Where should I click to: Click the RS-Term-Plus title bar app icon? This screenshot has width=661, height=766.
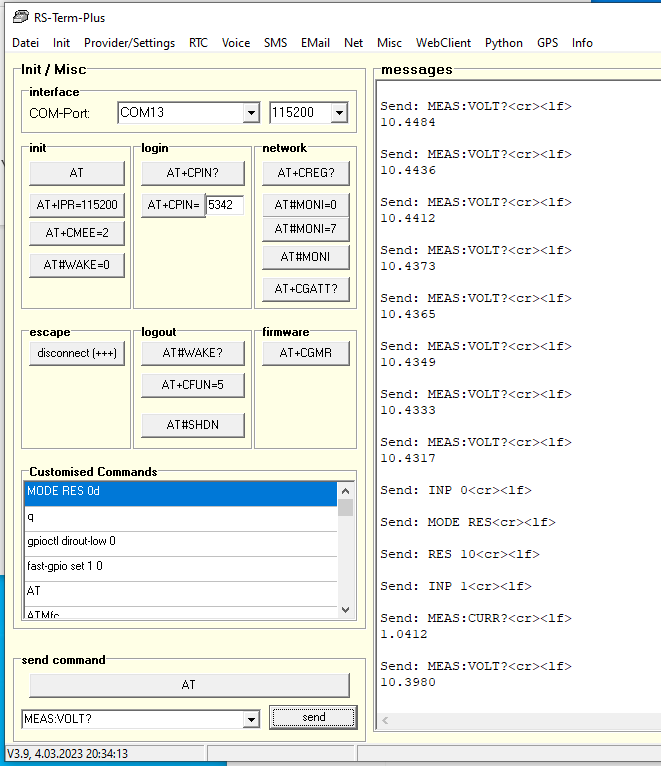click(x=20, y=17)
